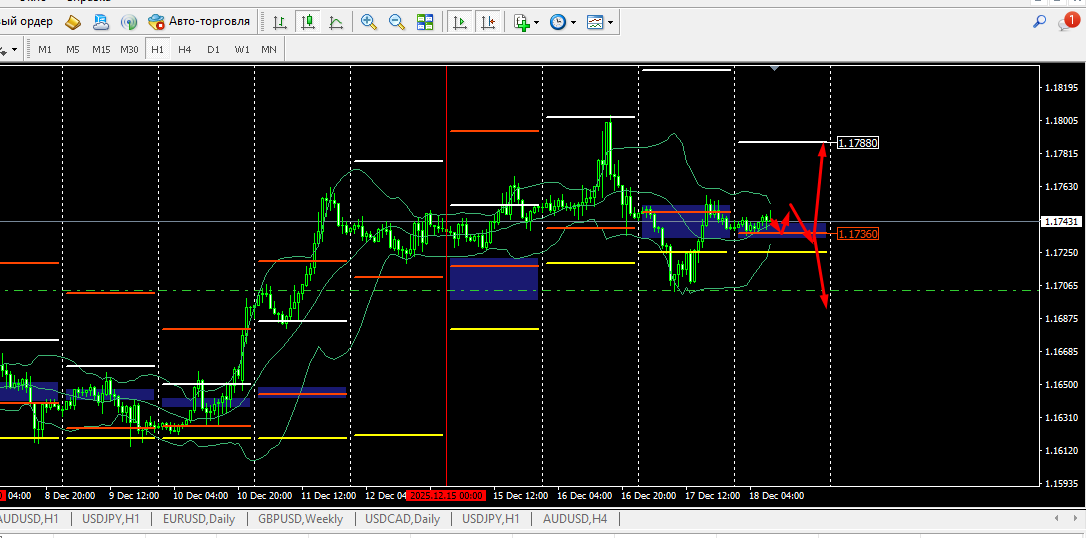Open chat notifications with red badge
This screenshot has width=1086, height=538.
(x=1067, y=21)
